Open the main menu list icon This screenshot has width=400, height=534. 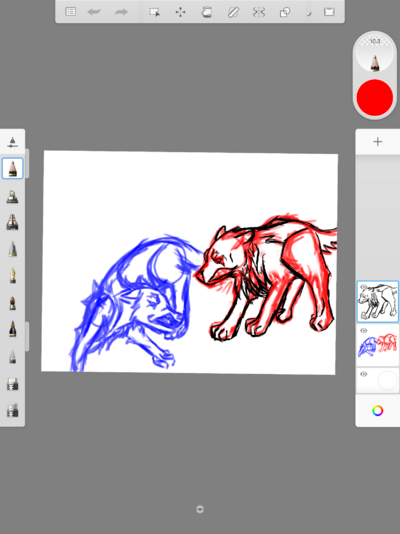point(70,12)
